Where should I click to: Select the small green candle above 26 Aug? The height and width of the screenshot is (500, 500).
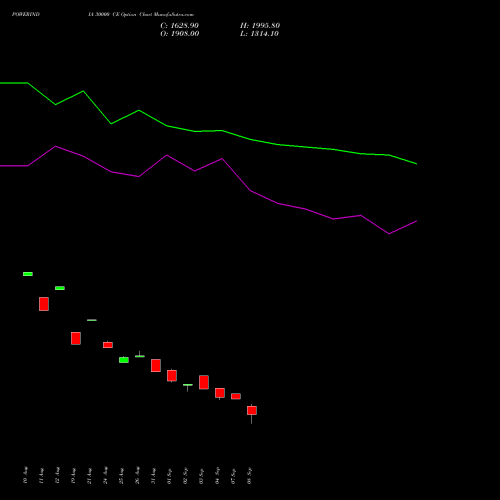140,356
